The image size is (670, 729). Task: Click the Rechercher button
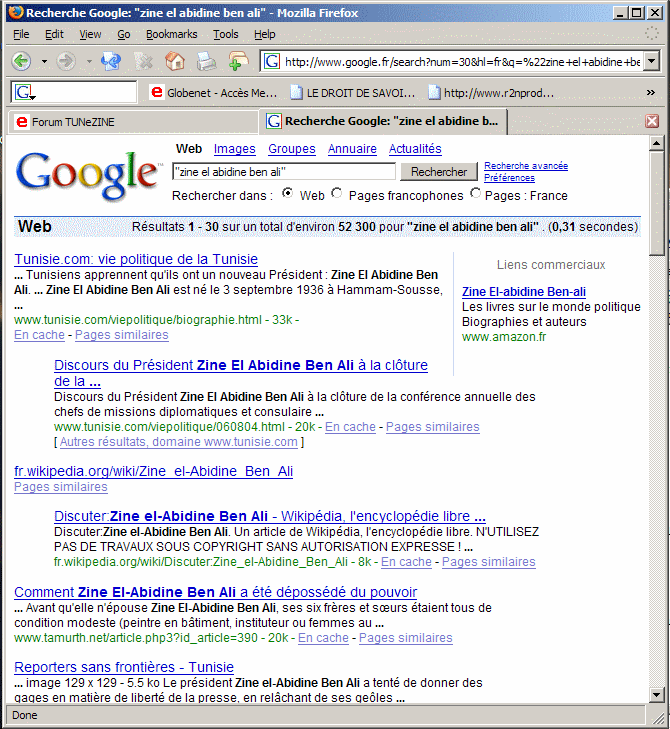(439, 172)
